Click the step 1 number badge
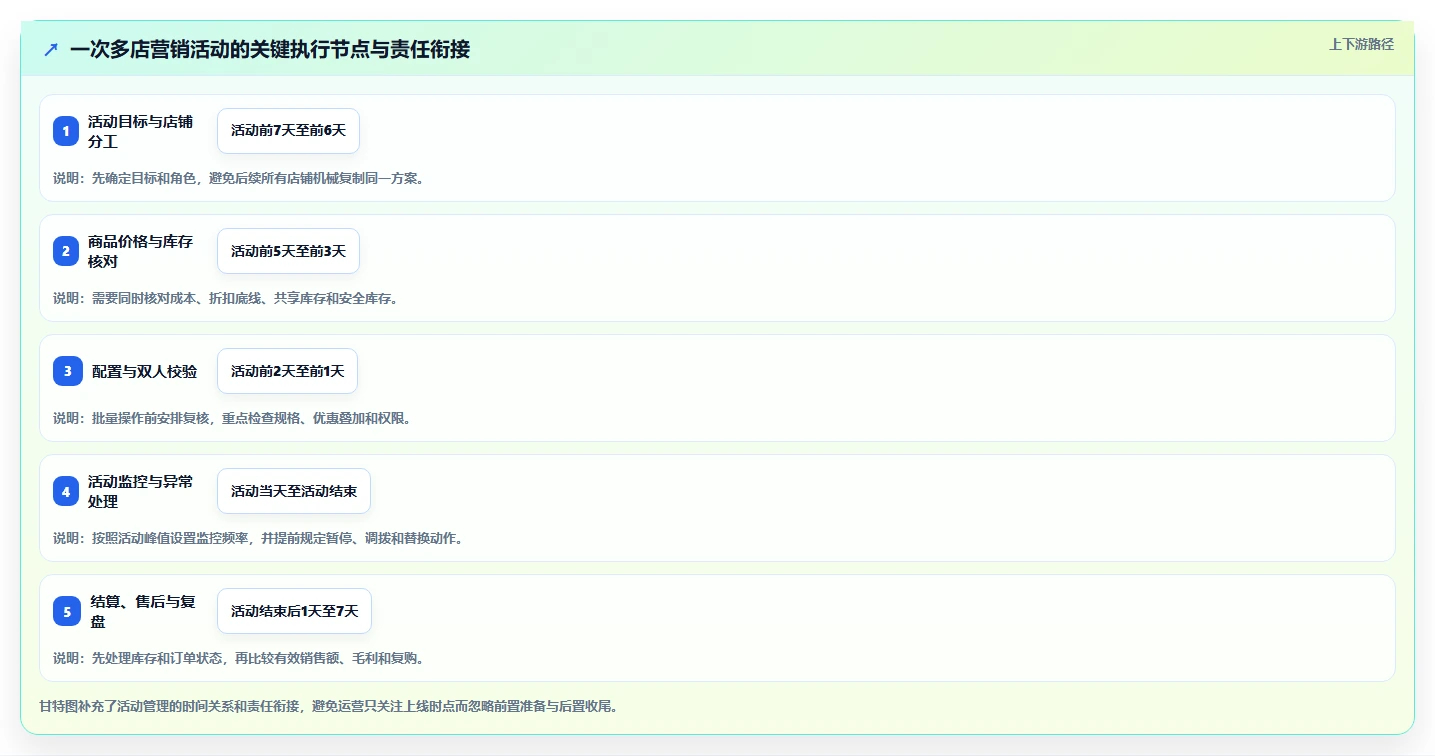The height and width of the screenshot is (756, 1435). [x=66, y=131]
